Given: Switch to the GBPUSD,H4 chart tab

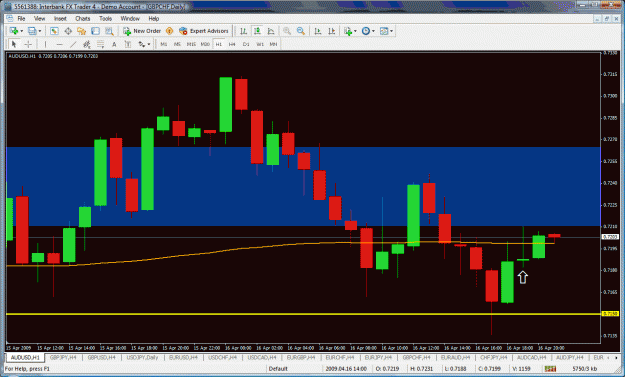Looking at the screenshot, I should [x=101, y=357].
